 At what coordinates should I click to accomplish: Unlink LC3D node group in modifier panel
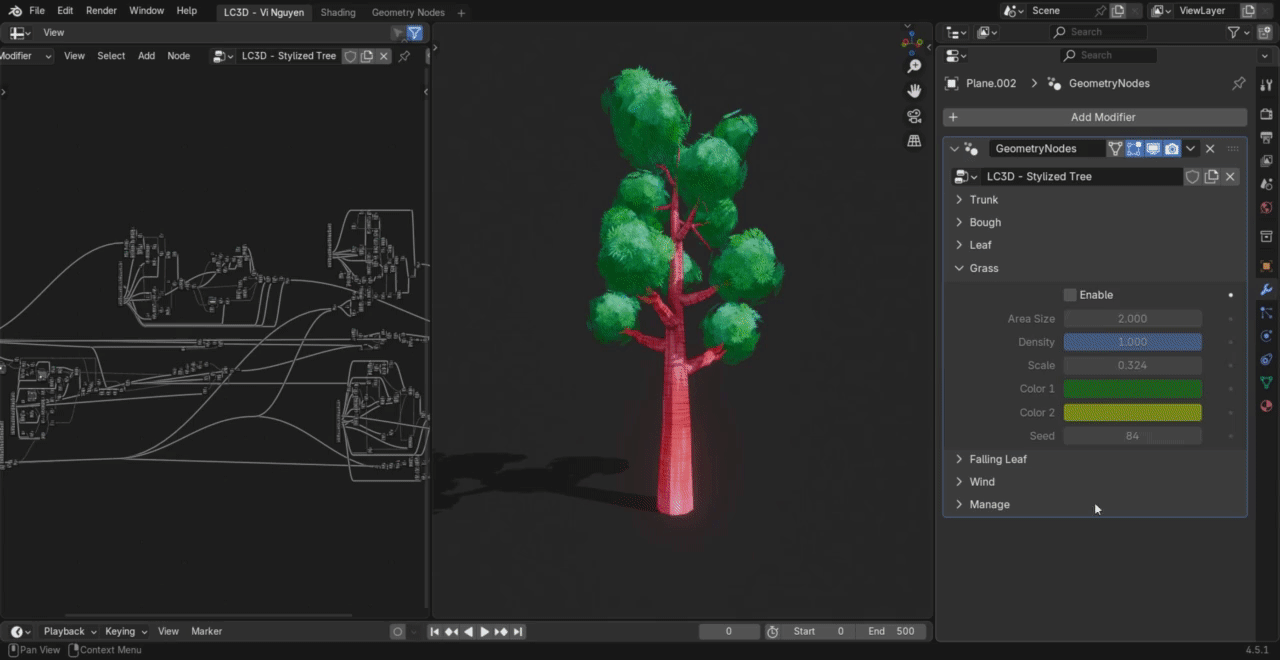click(1230, 176)
